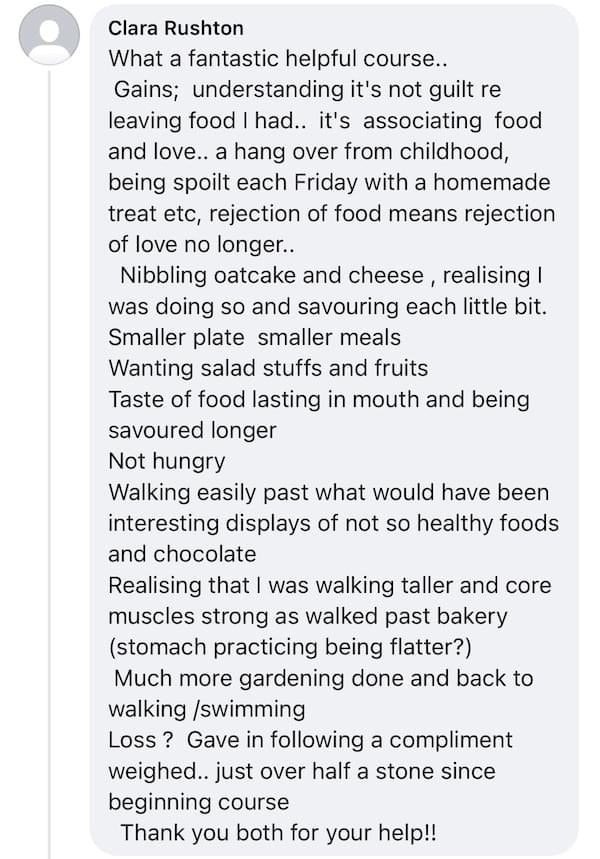
Task: Click 'Wanting salad stuffs and fruits' text
Action: point(268,368)
